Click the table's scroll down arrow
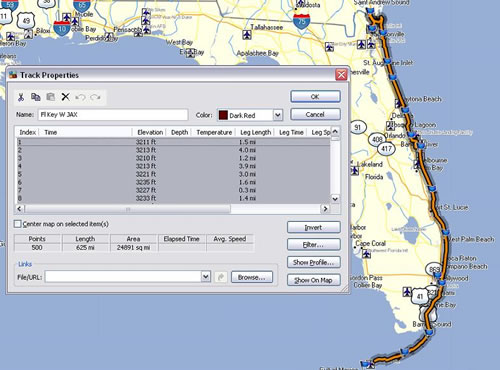500x370 pixels. pos(335,199)
